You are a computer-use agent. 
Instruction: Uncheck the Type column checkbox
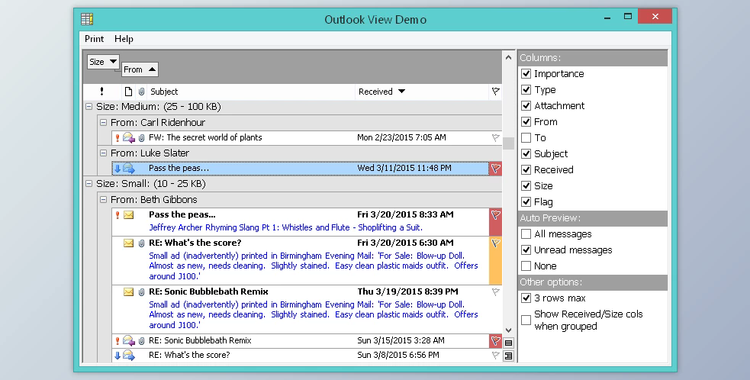[526, 89]
